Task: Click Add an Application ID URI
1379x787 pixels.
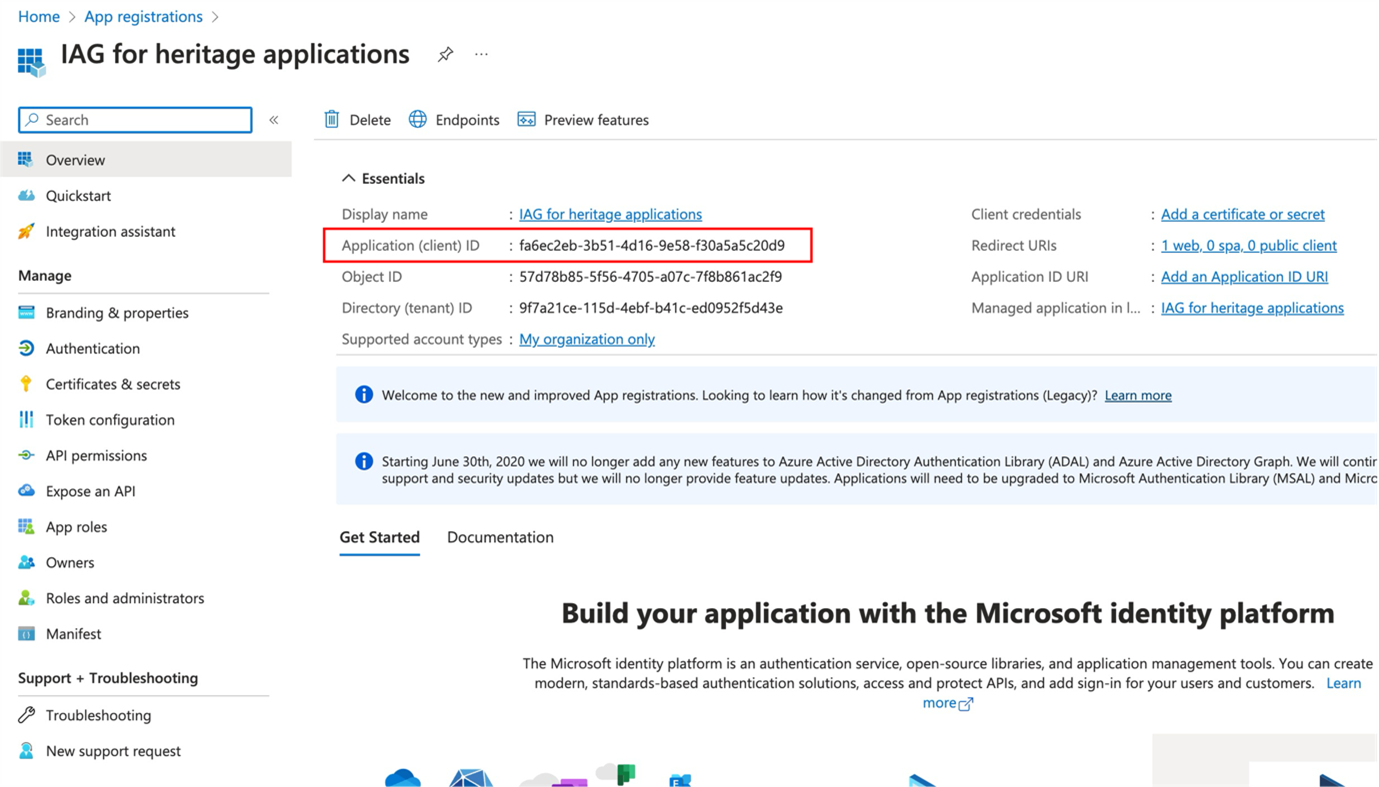Action: (x=1245, y=276)
